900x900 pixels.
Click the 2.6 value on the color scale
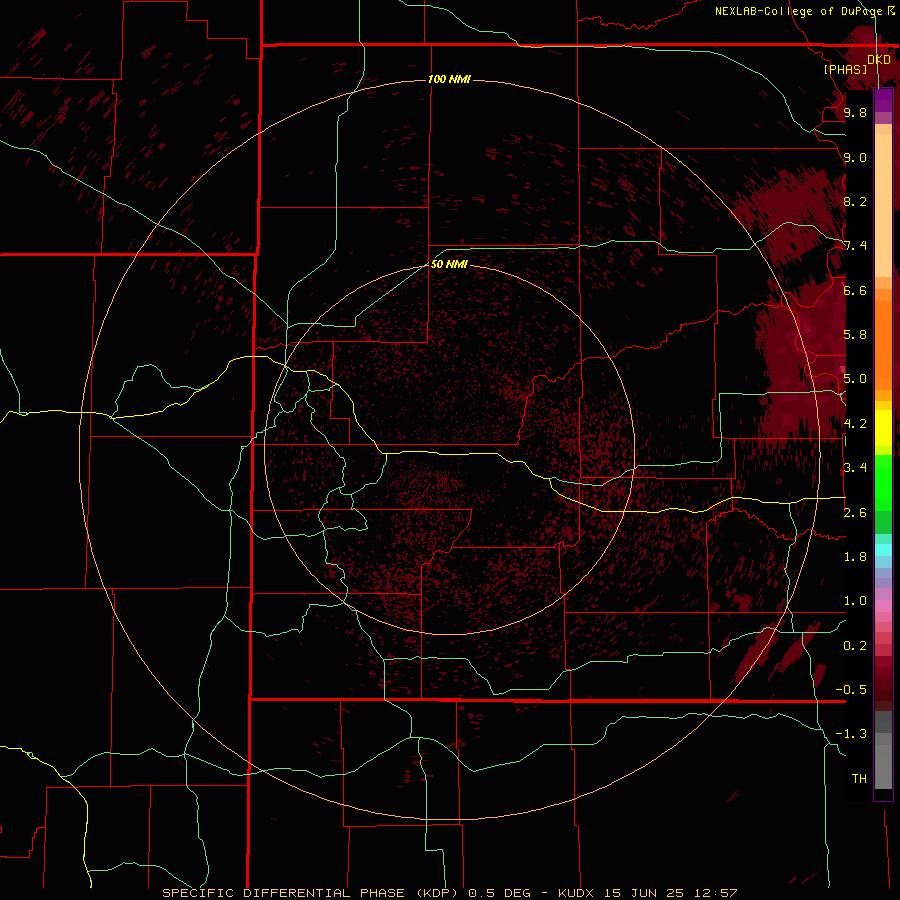pyautogui.click(x=855, y=513)
